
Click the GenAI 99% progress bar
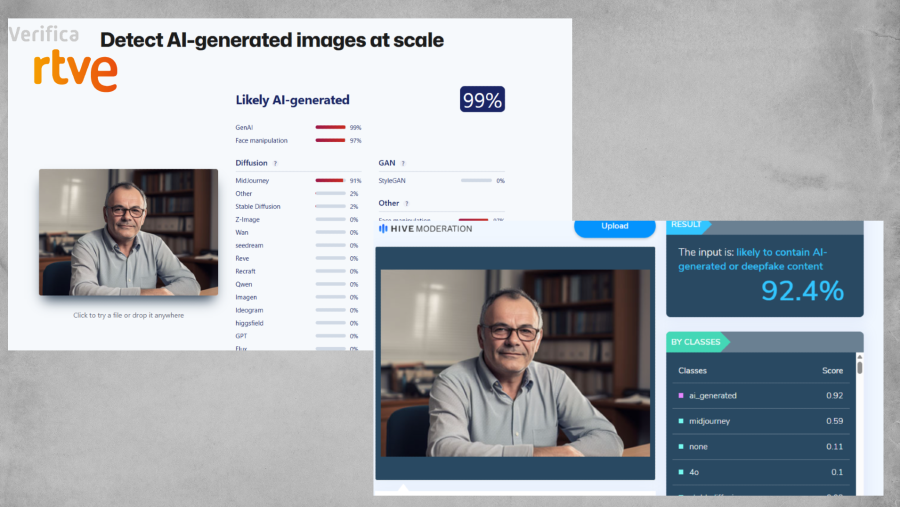(331, 127)
